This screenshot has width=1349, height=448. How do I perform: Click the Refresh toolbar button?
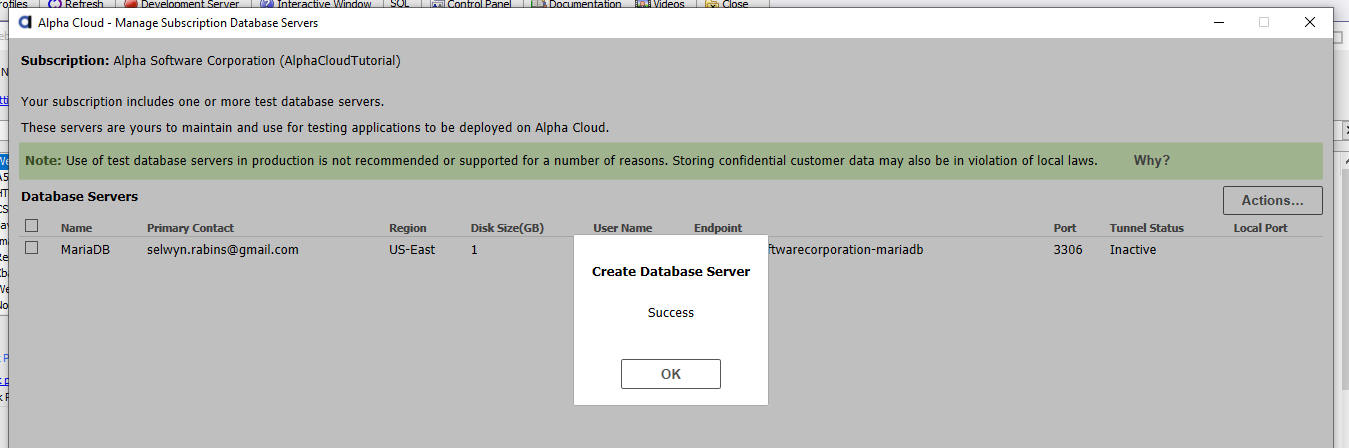(75, 4)
